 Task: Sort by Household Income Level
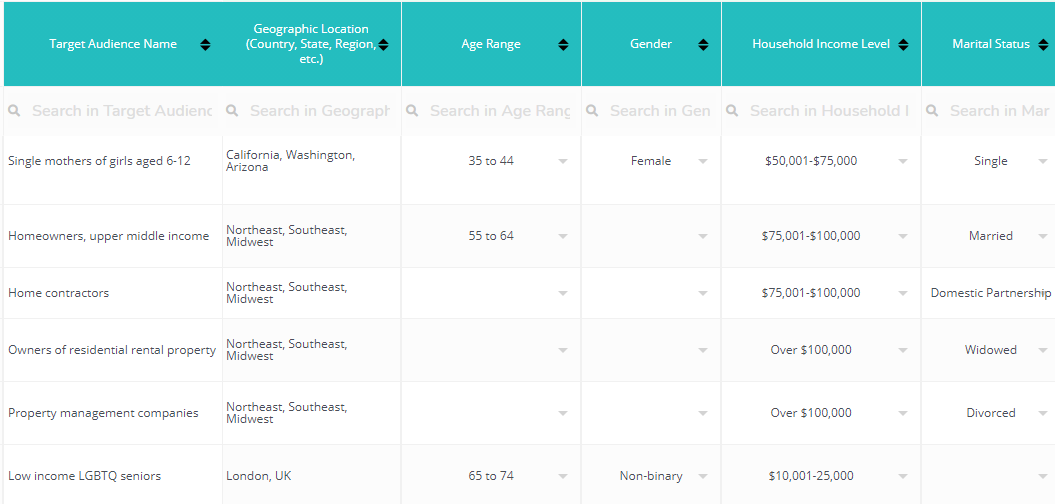pos(904,44)
